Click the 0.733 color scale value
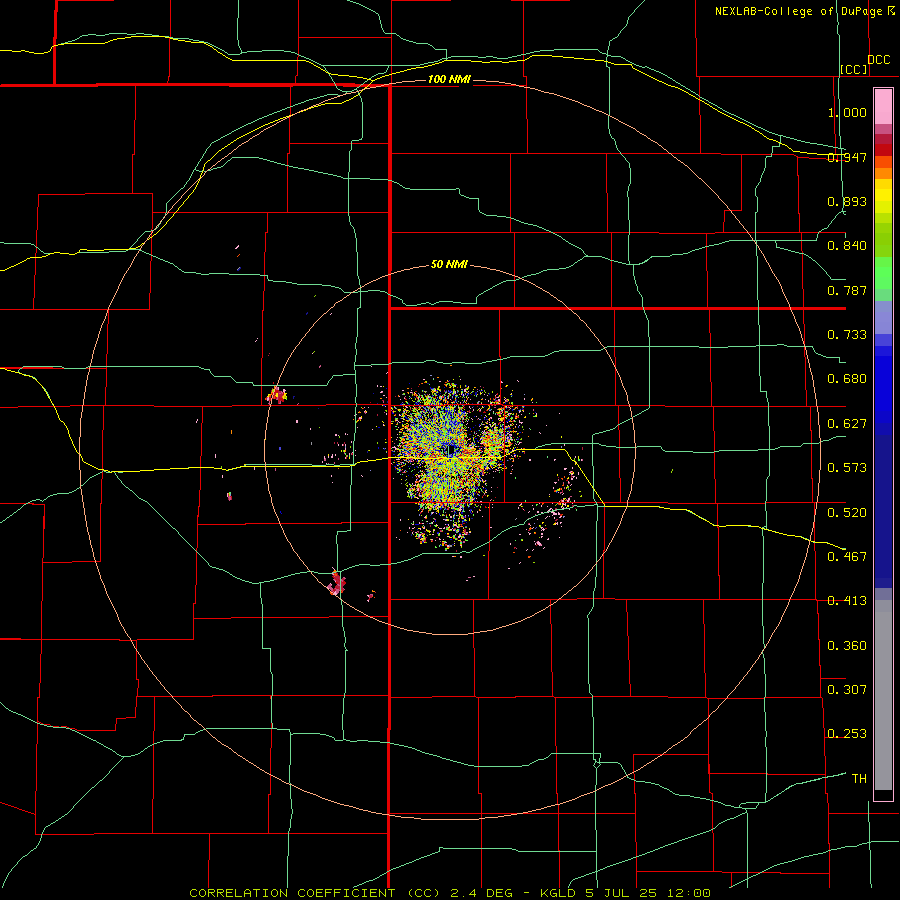 point(847,335)
